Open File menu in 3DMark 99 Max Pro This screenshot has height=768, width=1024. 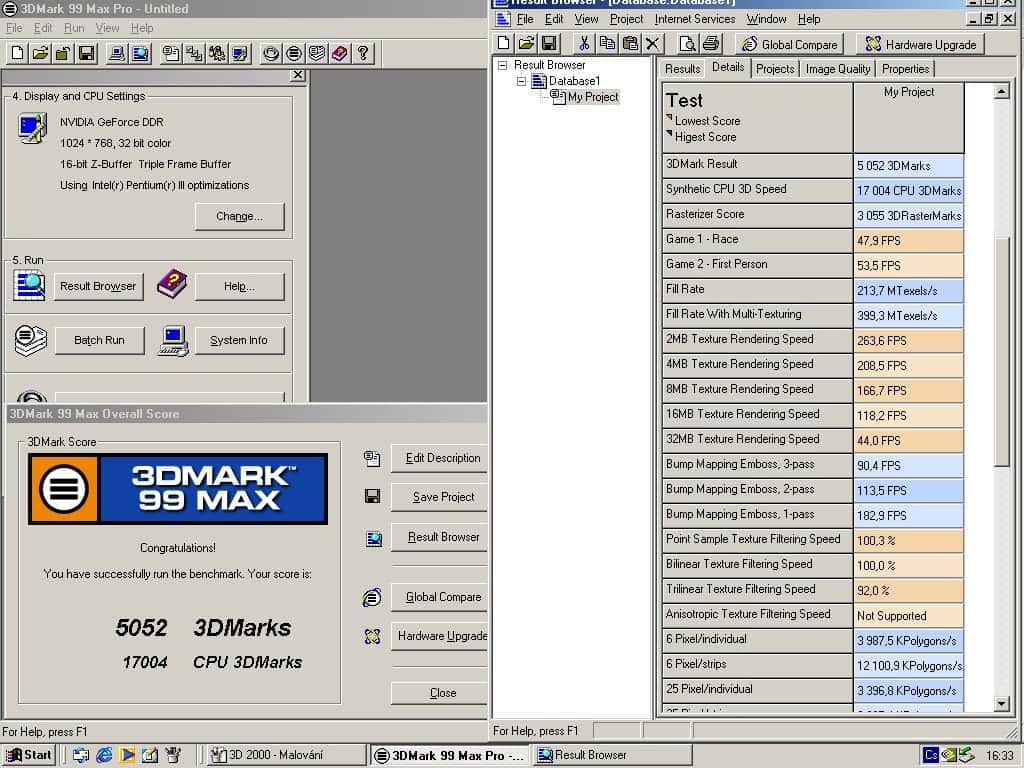(x=14, y=28)
